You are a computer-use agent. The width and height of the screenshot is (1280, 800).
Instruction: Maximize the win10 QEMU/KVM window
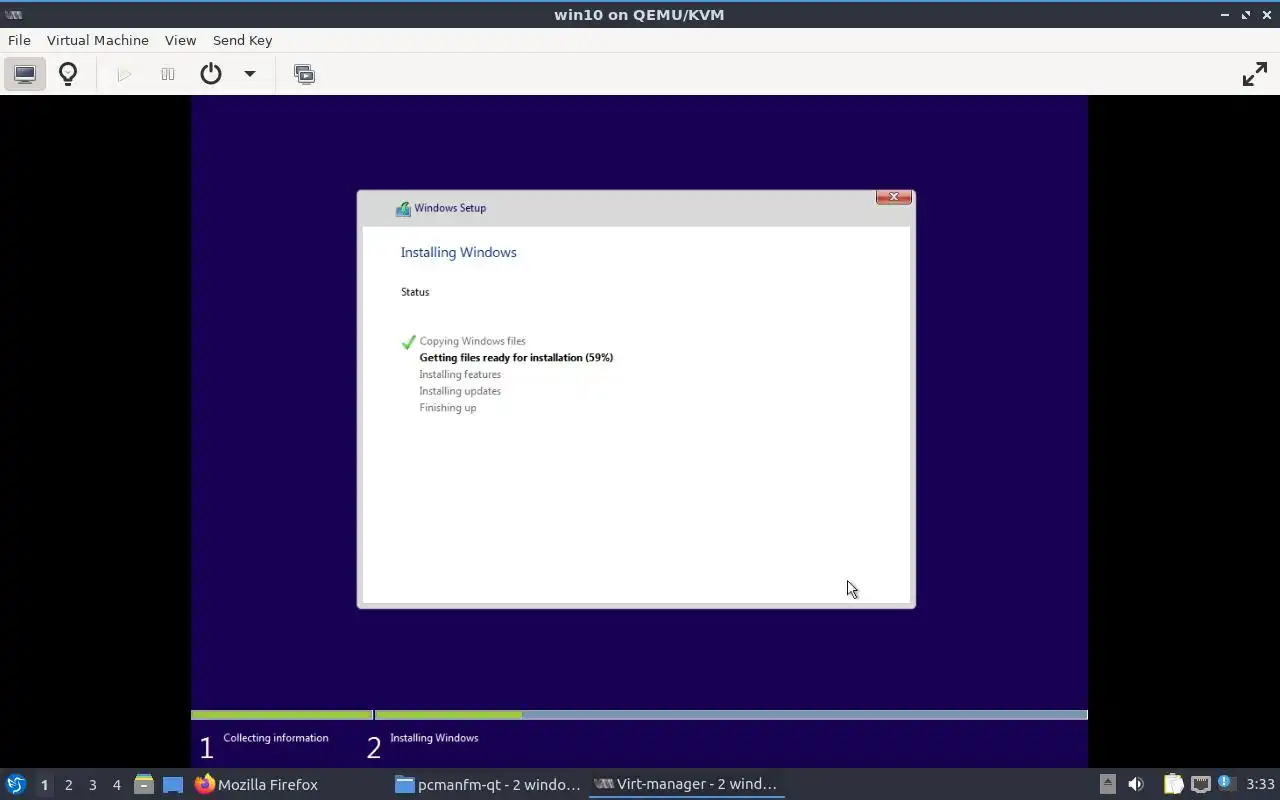point(1246,15)
